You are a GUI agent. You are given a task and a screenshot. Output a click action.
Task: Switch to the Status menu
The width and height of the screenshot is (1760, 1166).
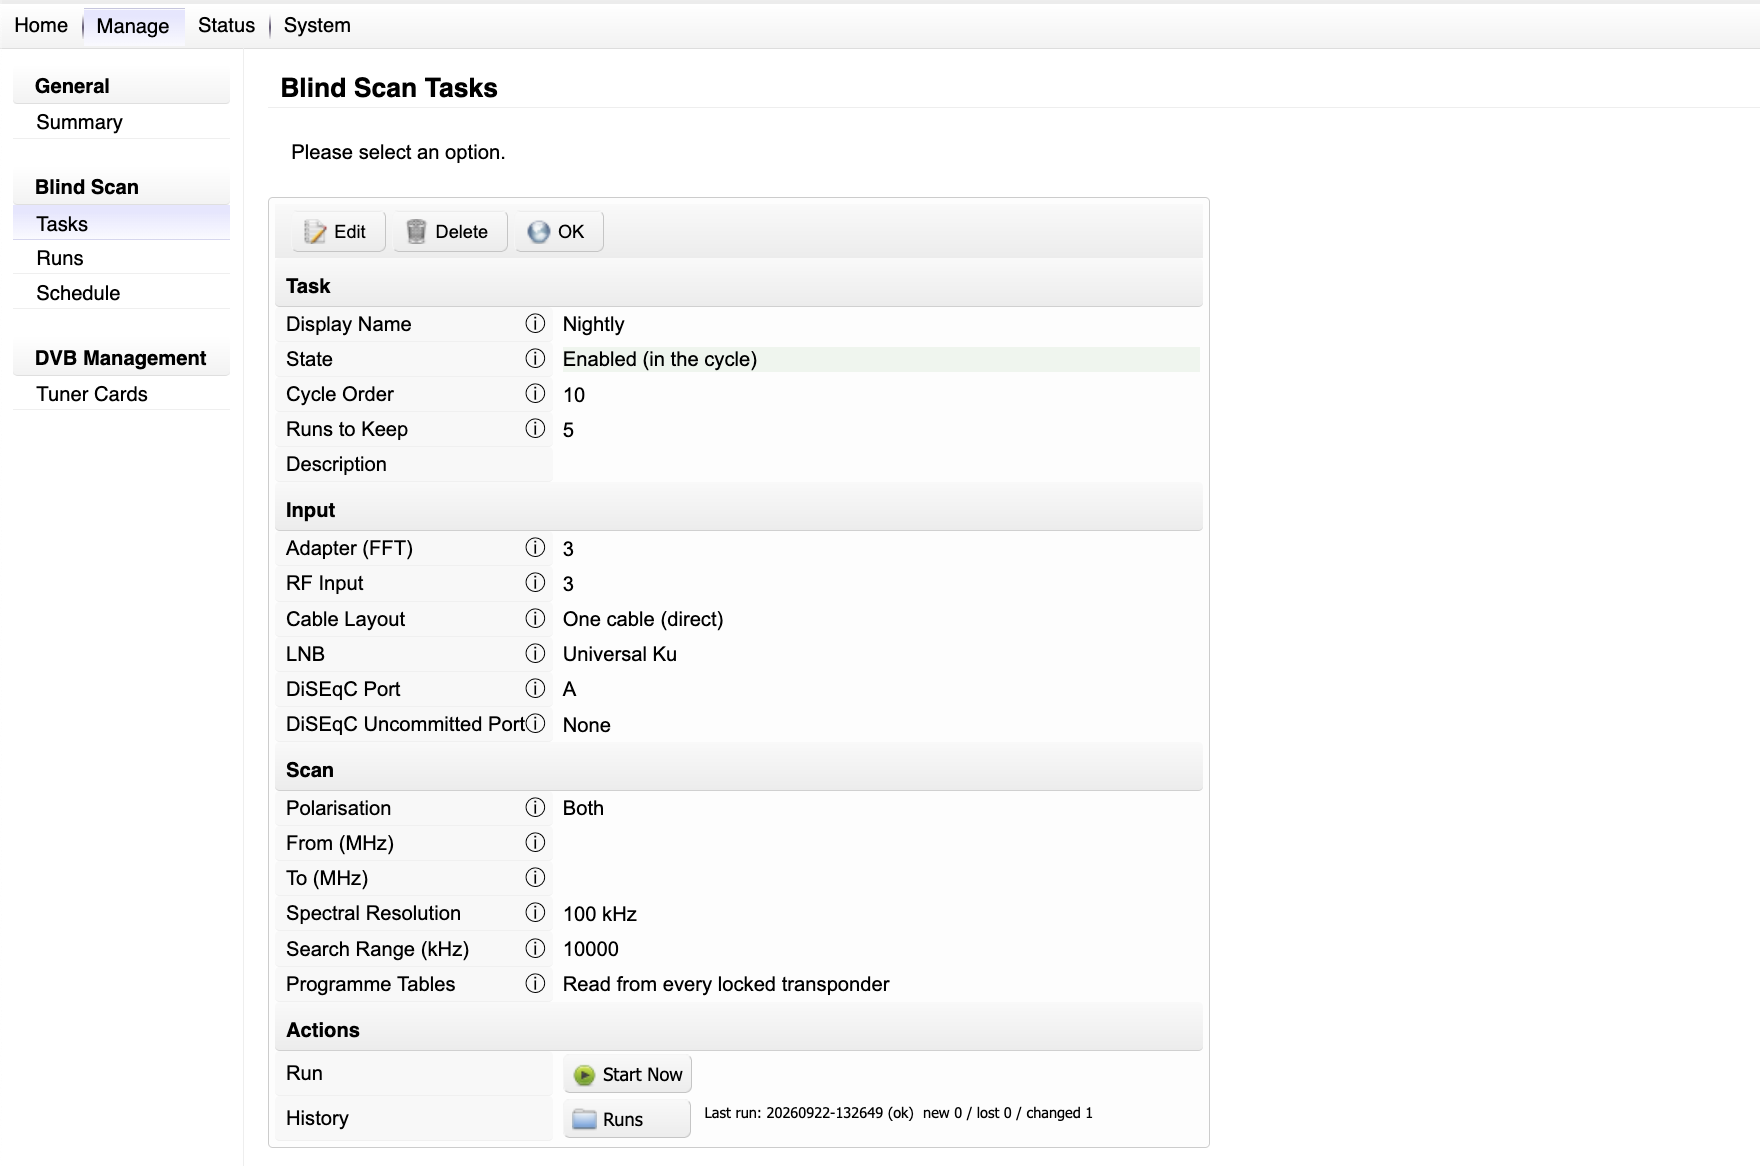point(226,25)
